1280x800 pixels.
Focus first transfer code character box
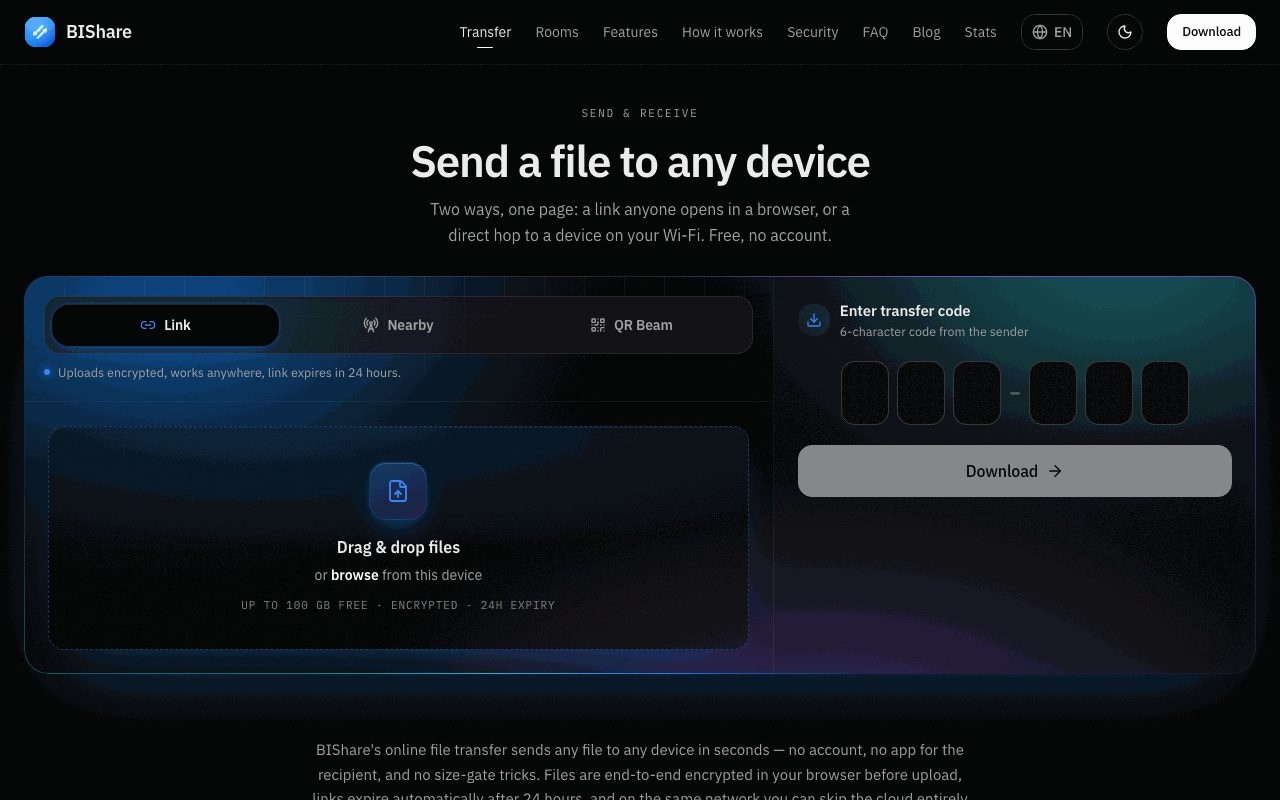(x=865, y=393)
